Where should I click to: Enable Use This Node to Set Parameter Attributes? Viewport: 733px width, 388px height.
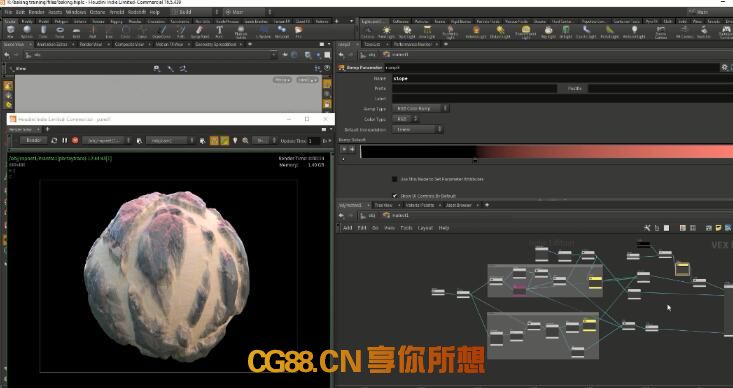click(395, 179)
